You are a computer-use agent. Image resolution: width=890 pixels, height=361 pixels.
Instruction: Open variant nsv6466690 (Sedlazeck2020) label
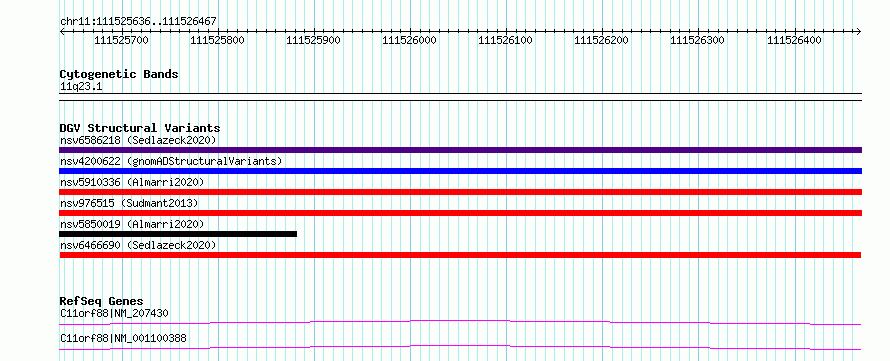pos(138,245)
